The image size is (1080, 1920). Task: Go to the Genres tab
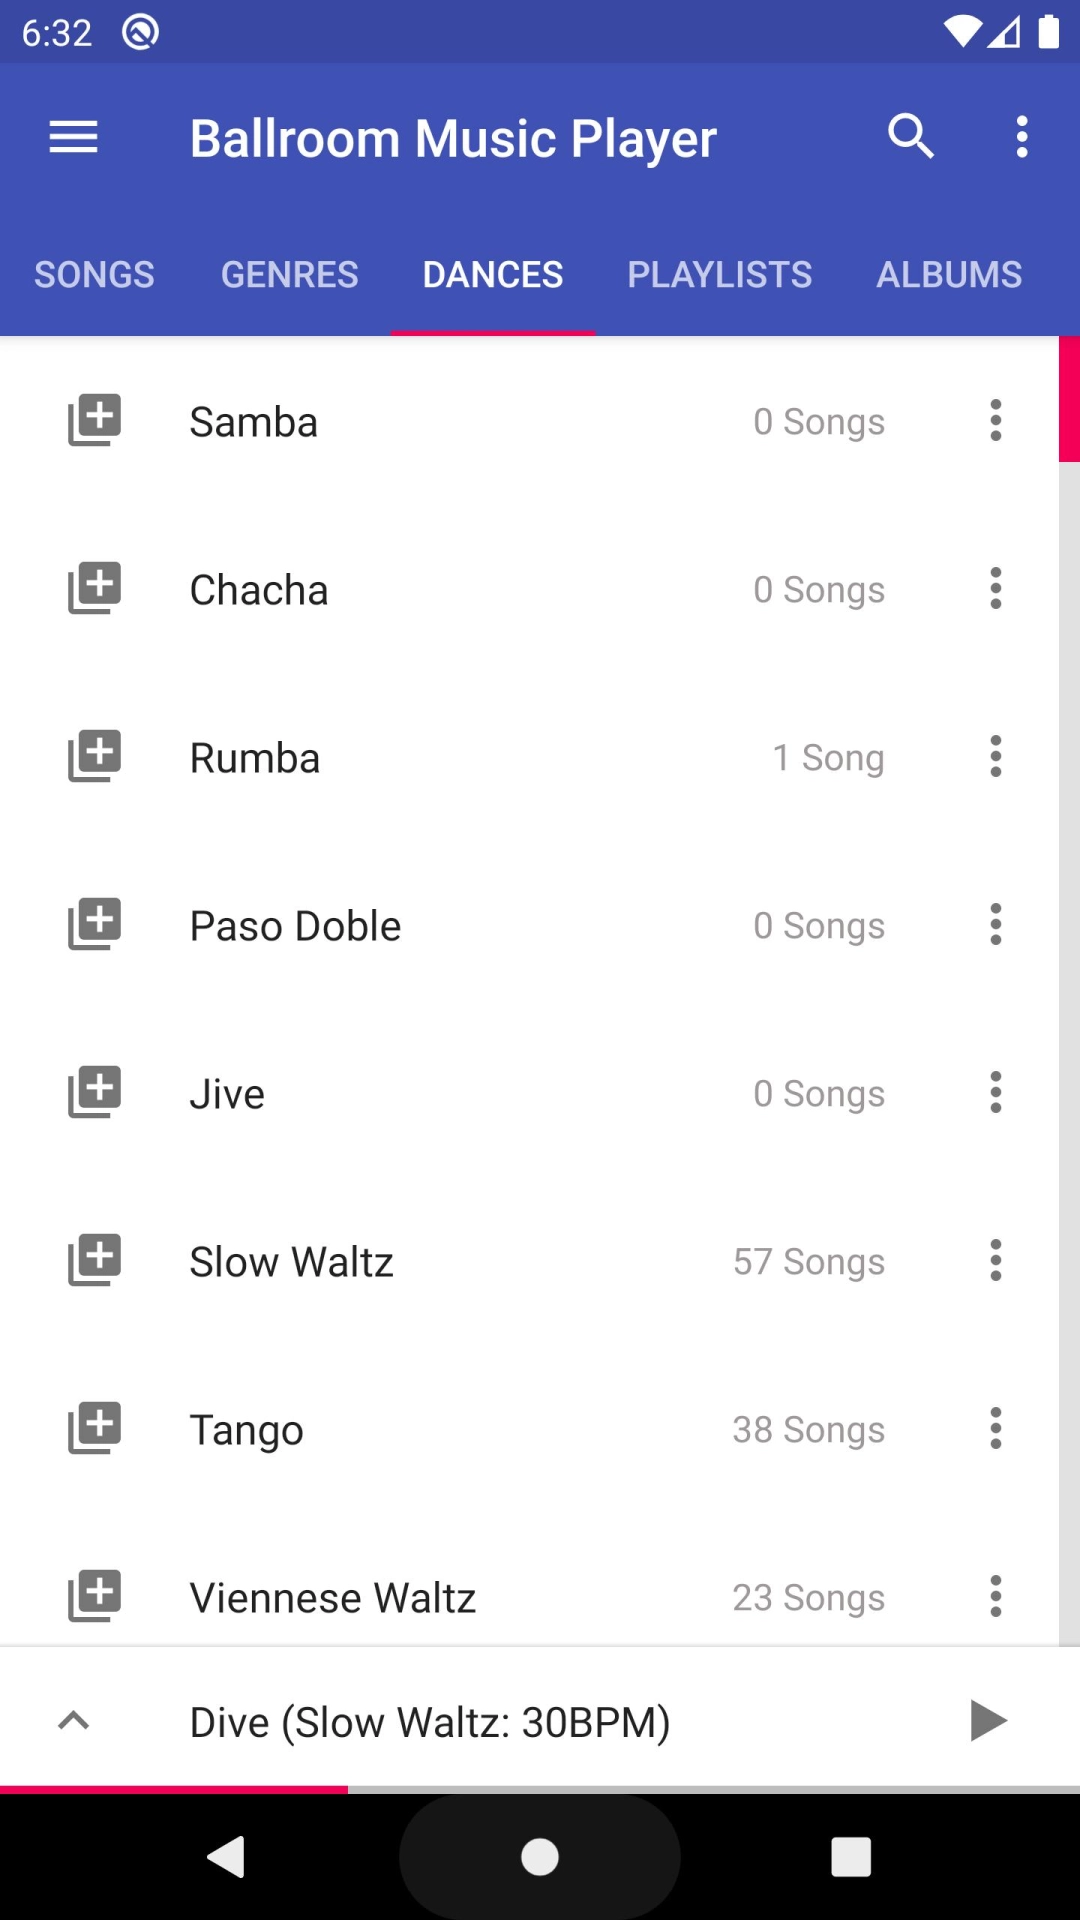(x=289, y=275)
